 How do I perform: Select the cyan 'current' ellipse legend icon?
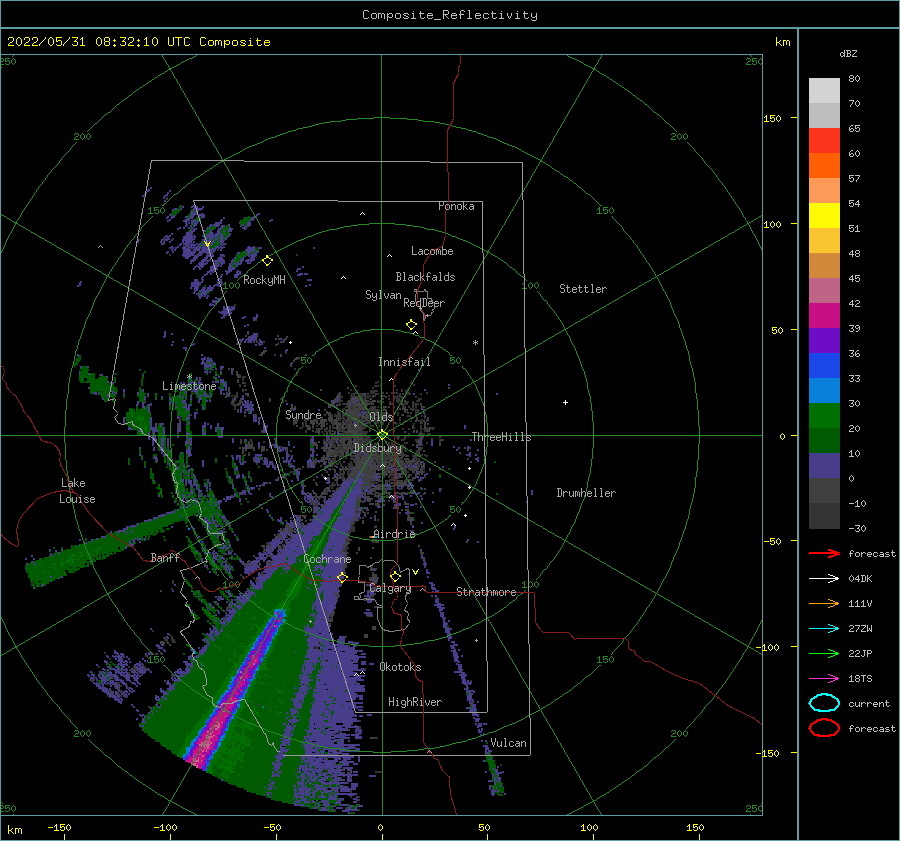pos(824,703)
